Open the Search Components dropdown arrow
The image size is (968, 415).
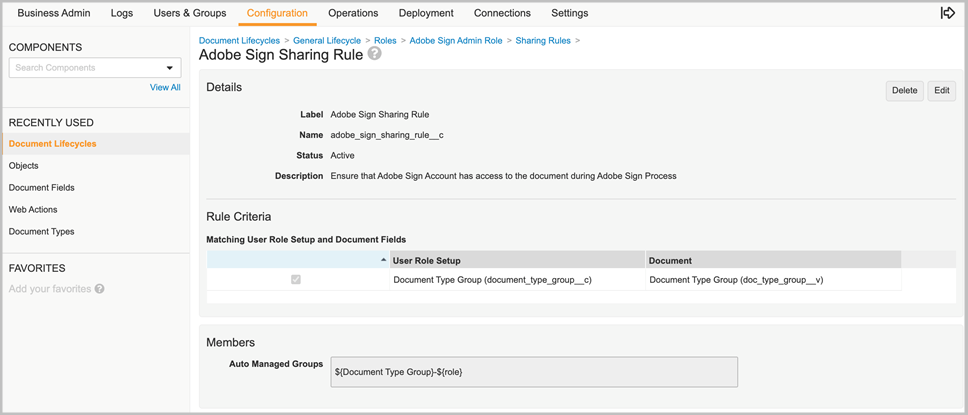click(x=169, y=68)
